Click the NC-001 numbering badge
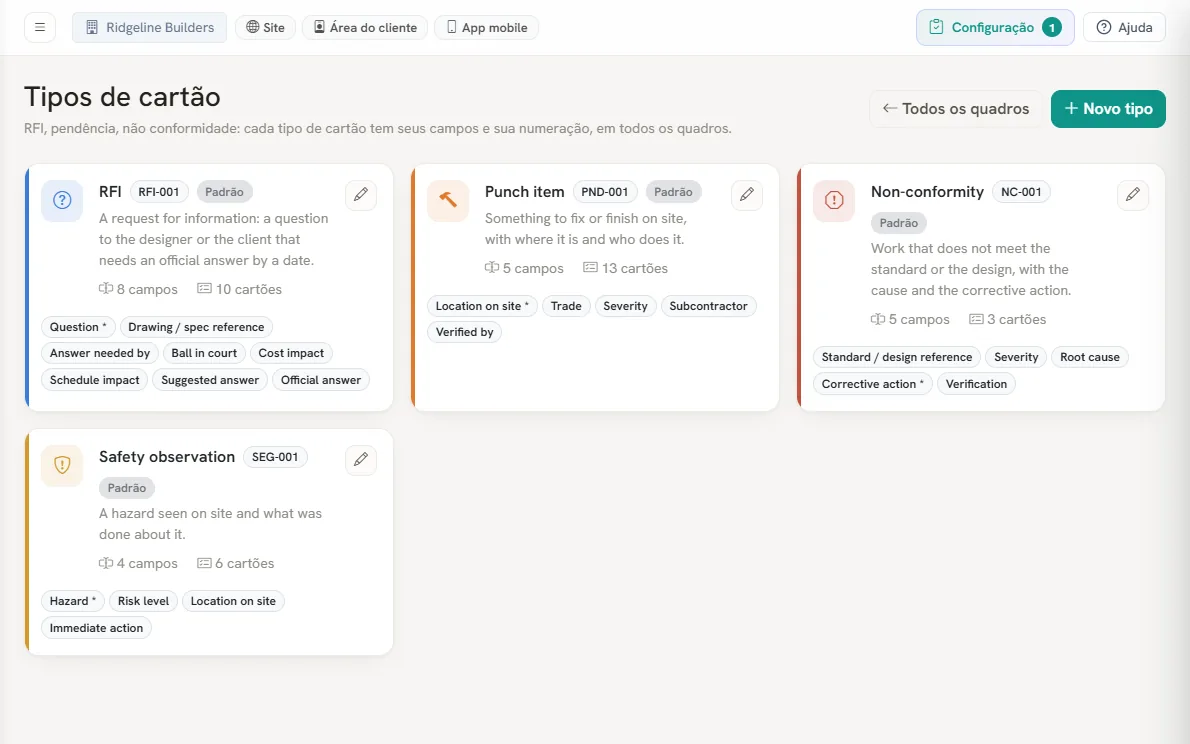The height and width of the screenshot is (744, 1190). coord(1022,191)
